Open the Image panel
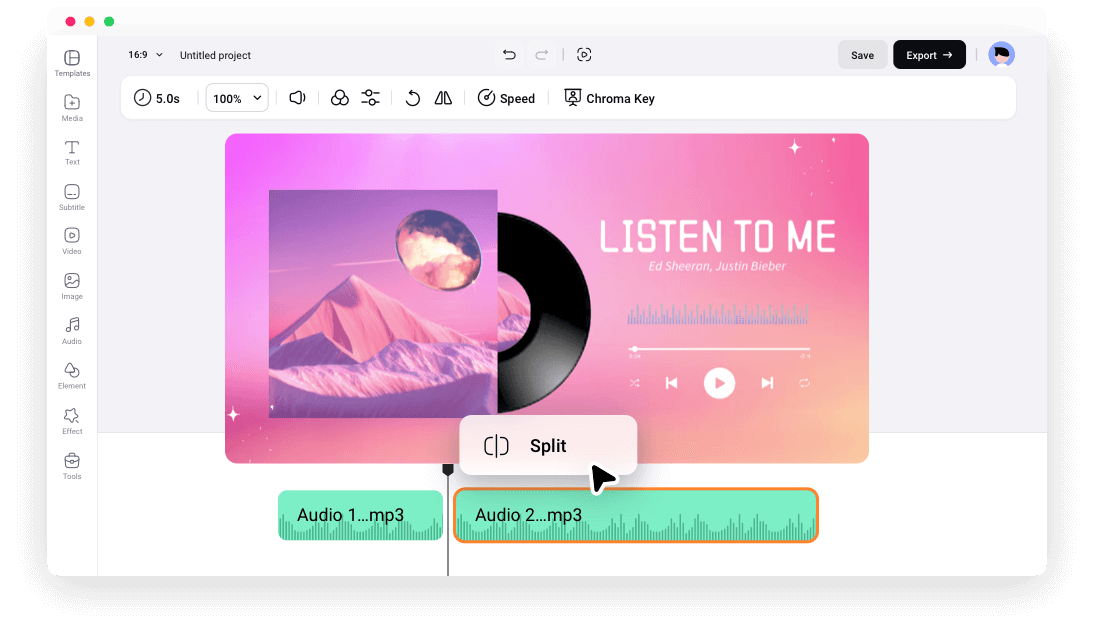The height and width of the screenshot is (635, 1094). coord(72,286)
